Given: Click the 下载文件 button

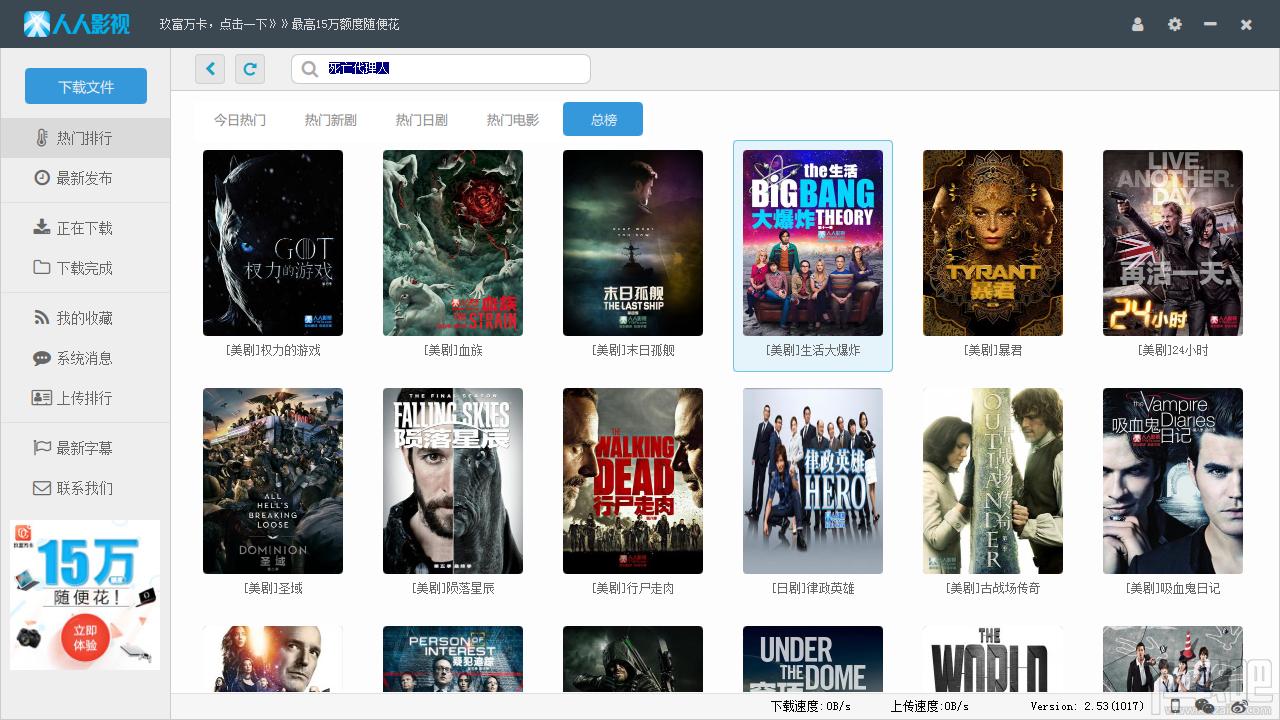Looking at the screenshot, I should point(86,86).
